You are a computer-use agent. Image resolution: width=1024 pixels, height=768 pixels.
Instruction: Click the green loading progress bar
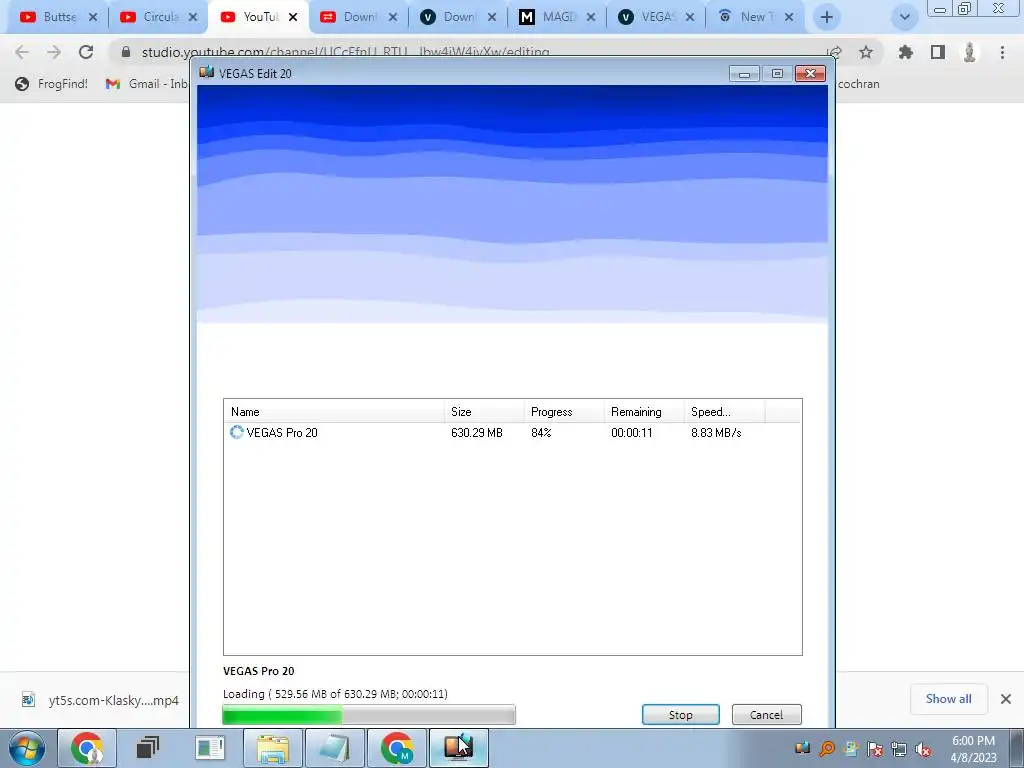click(x=369, y=714)
